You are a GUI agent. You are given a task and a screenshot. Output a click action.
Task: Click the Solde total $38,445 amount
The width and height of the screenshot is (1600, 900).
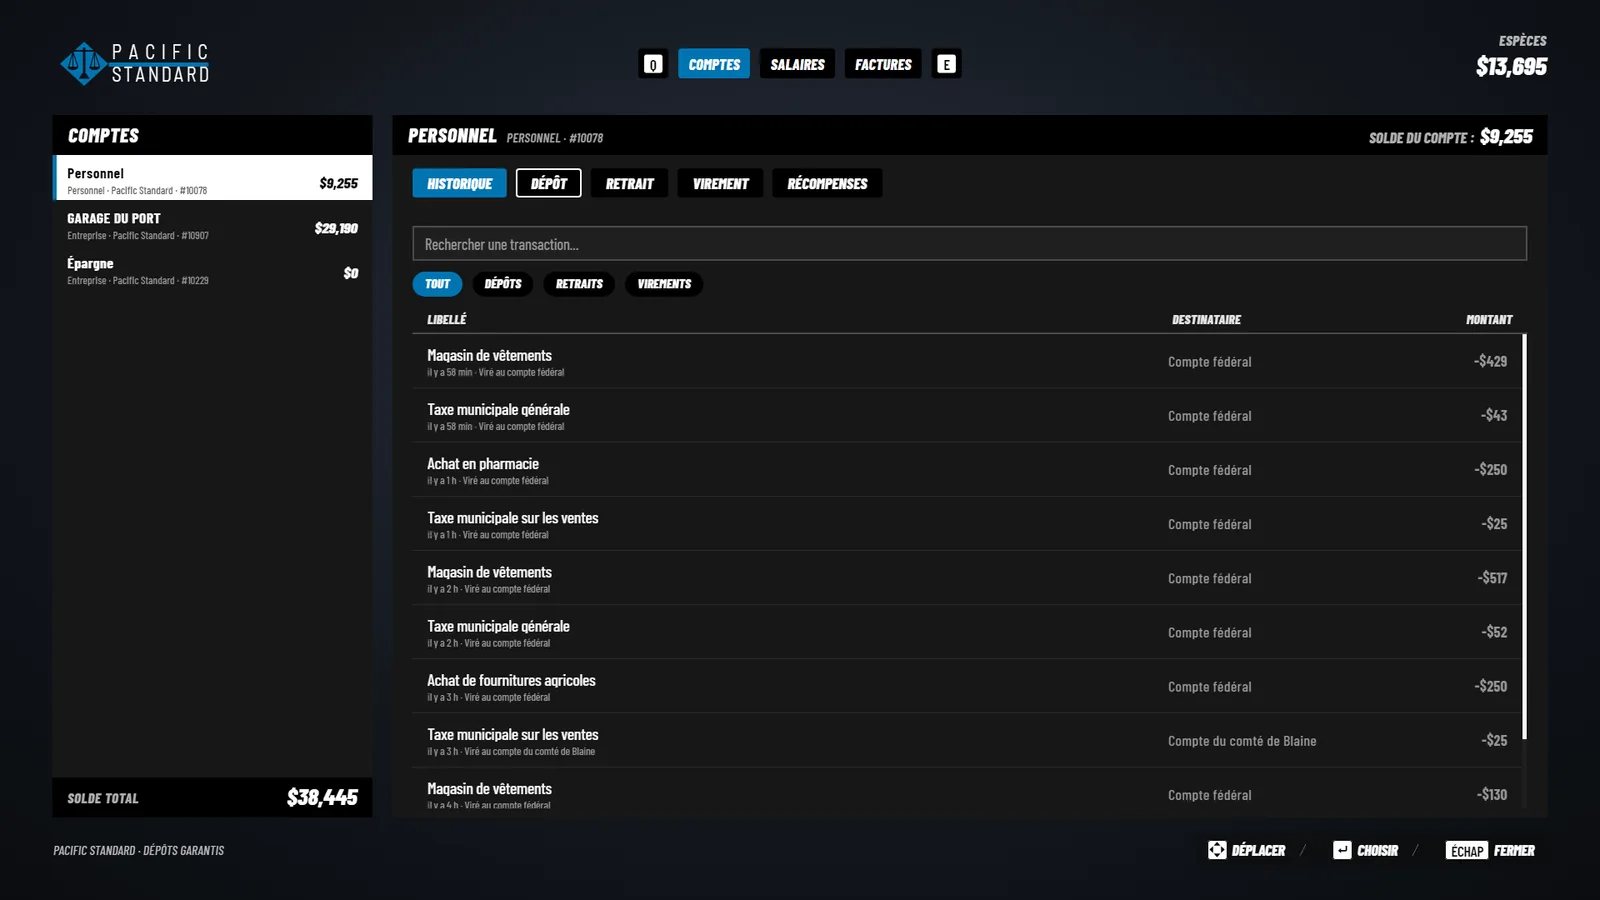(322, 797)
